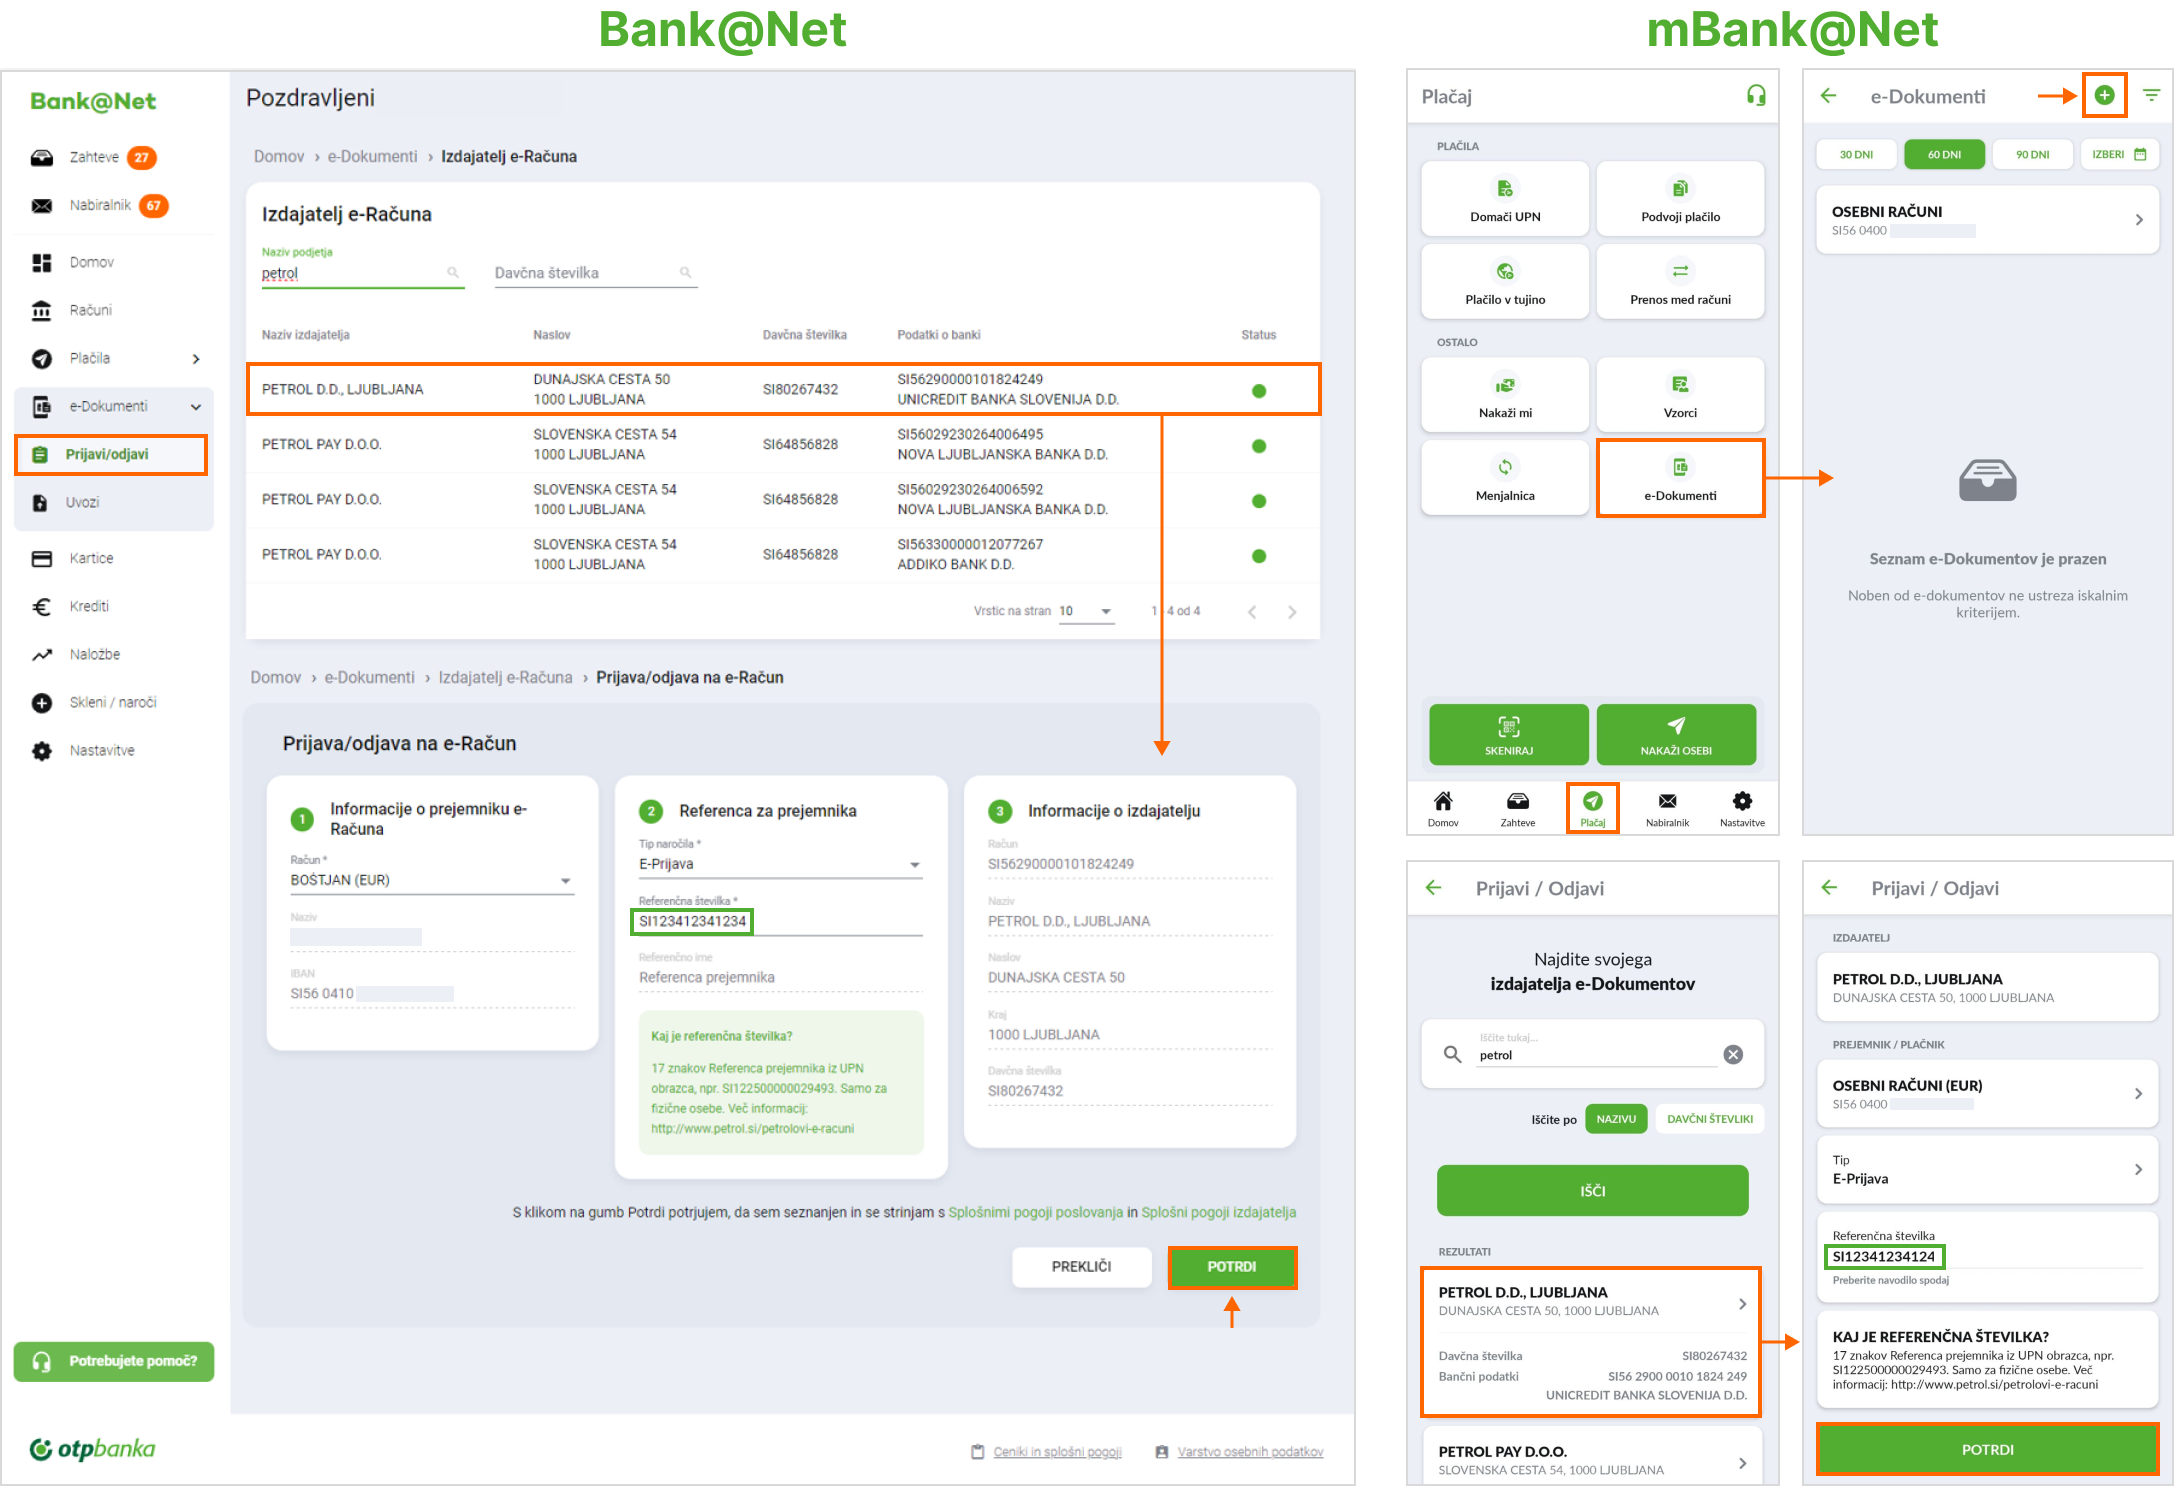Open the Podvoji plačilo tile

point(1680,199)
